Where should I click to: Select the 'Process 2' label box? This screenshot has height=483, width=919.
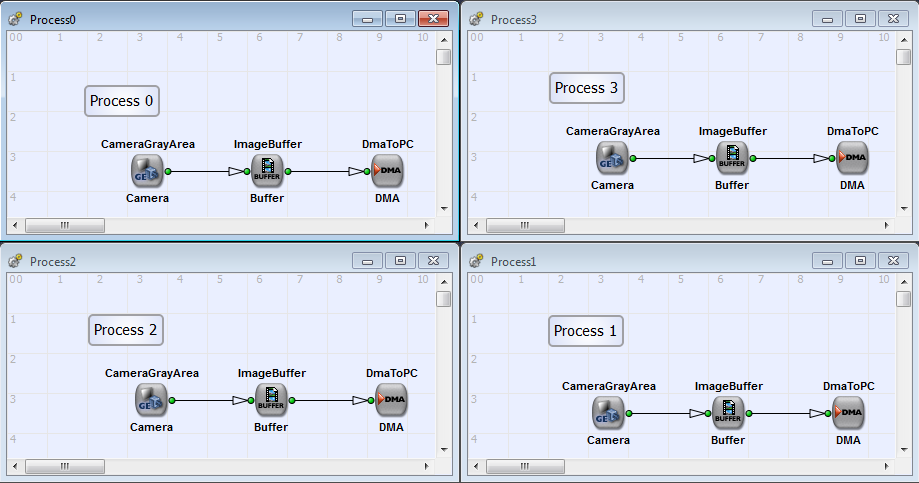point(125,330)
